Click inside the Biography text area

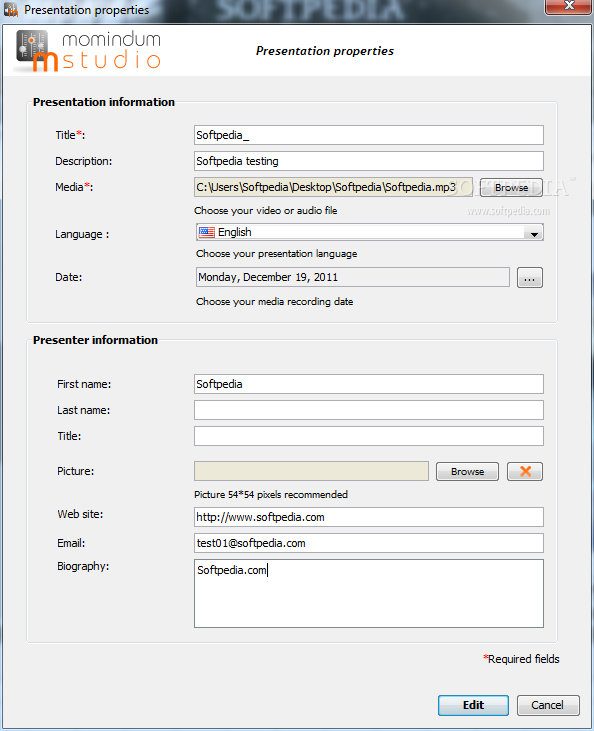click(369, 593)
